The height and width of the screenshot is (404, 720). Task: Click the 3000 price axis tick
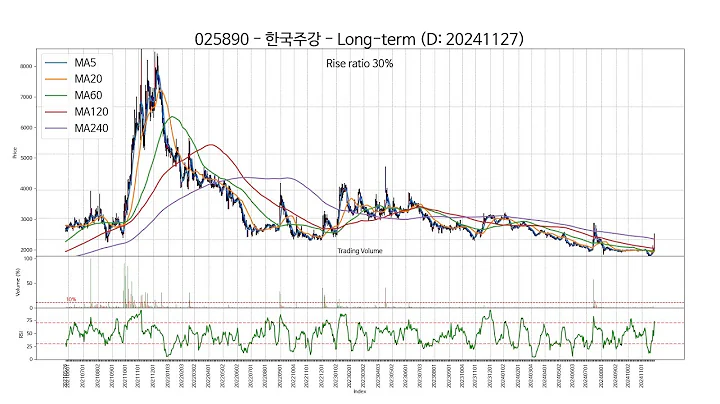[26, 219]
